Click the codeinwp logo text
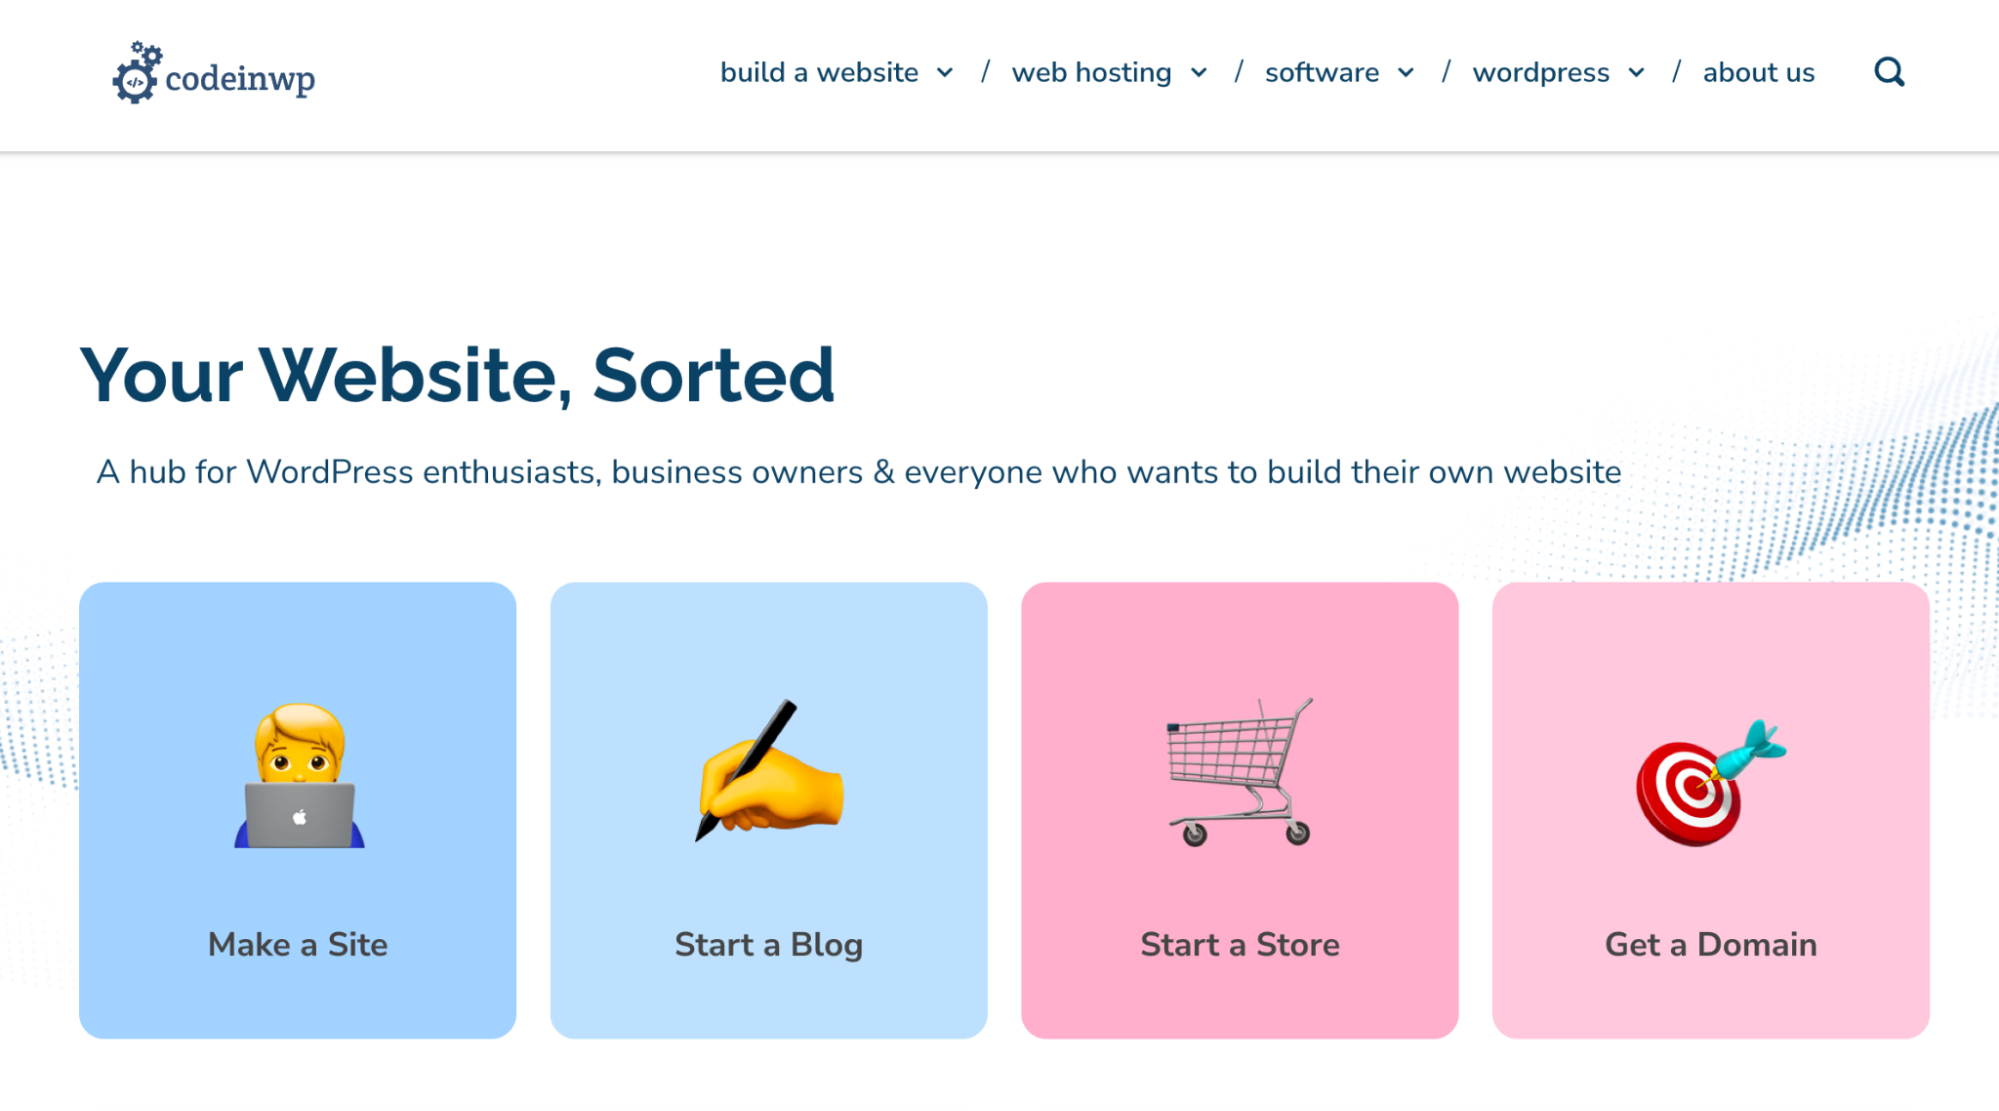This screenshot has width=1999, height=1111. (240, 78)
